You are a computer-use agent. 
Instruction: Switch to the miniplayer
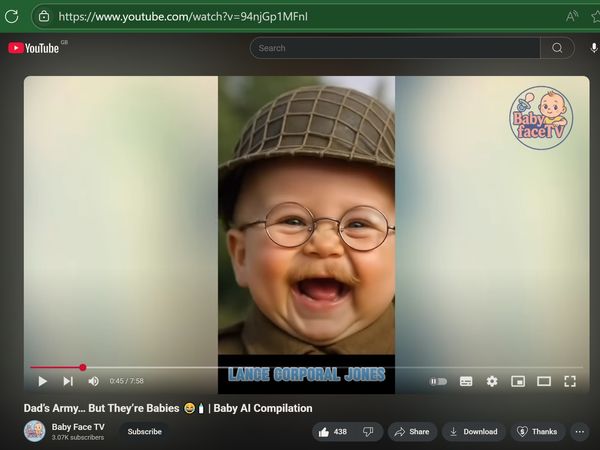point(518,381)
